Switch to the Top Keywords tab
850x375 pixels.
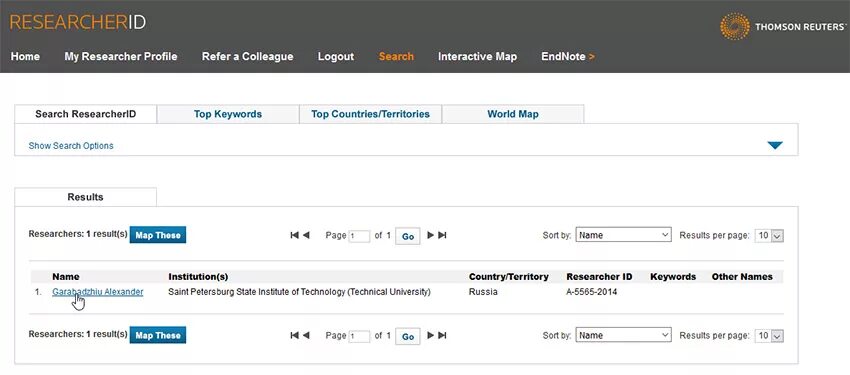[228, 114]
